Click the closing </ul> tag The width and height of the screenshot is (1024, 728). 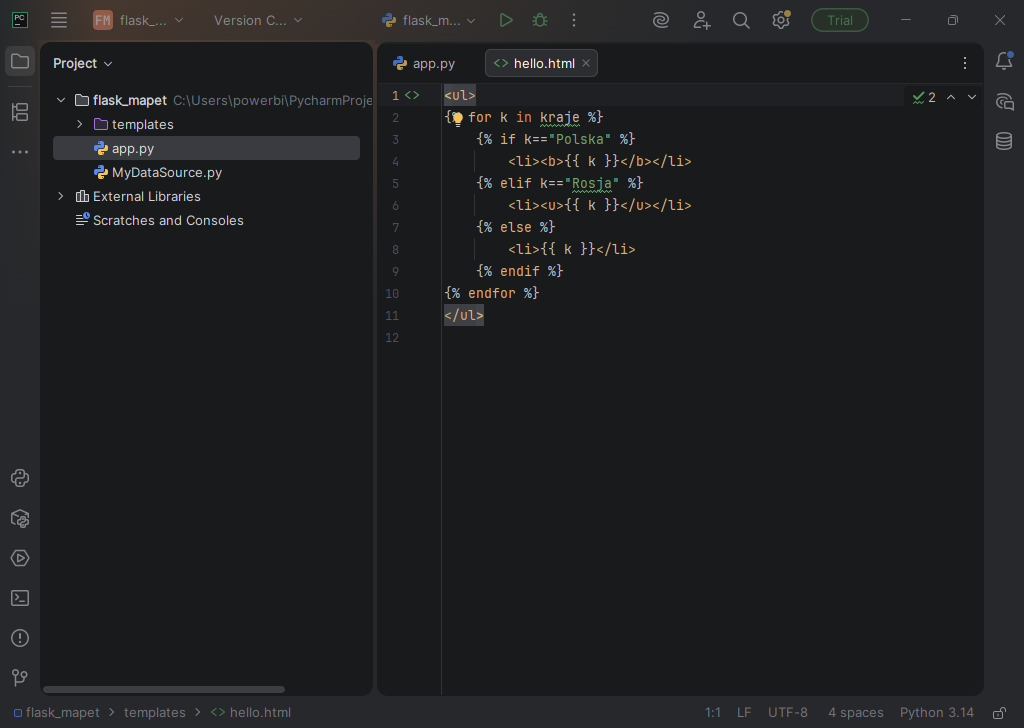coord(464,315)
